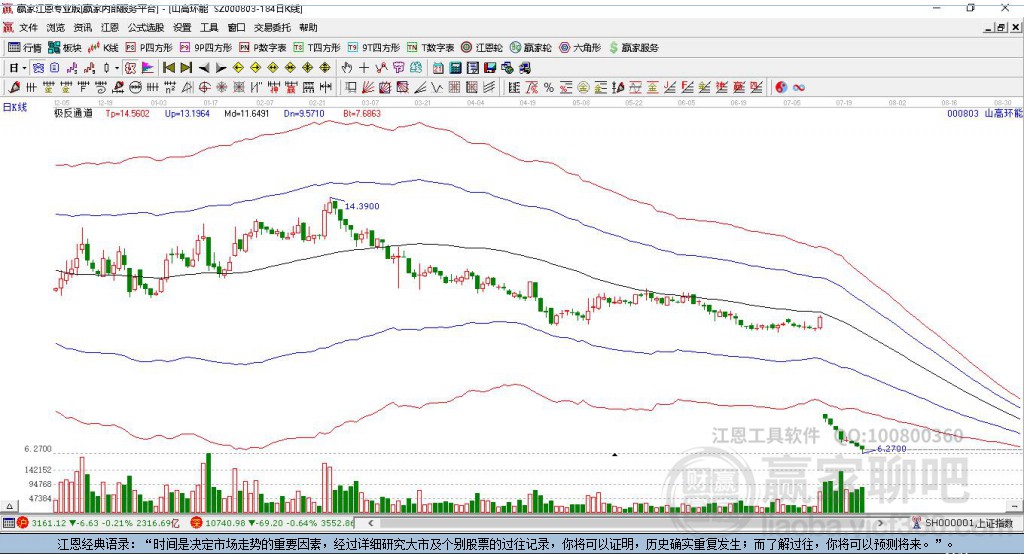Jump to first bar with green skip-back icon
1024x554 pixels.
(168, 68)
